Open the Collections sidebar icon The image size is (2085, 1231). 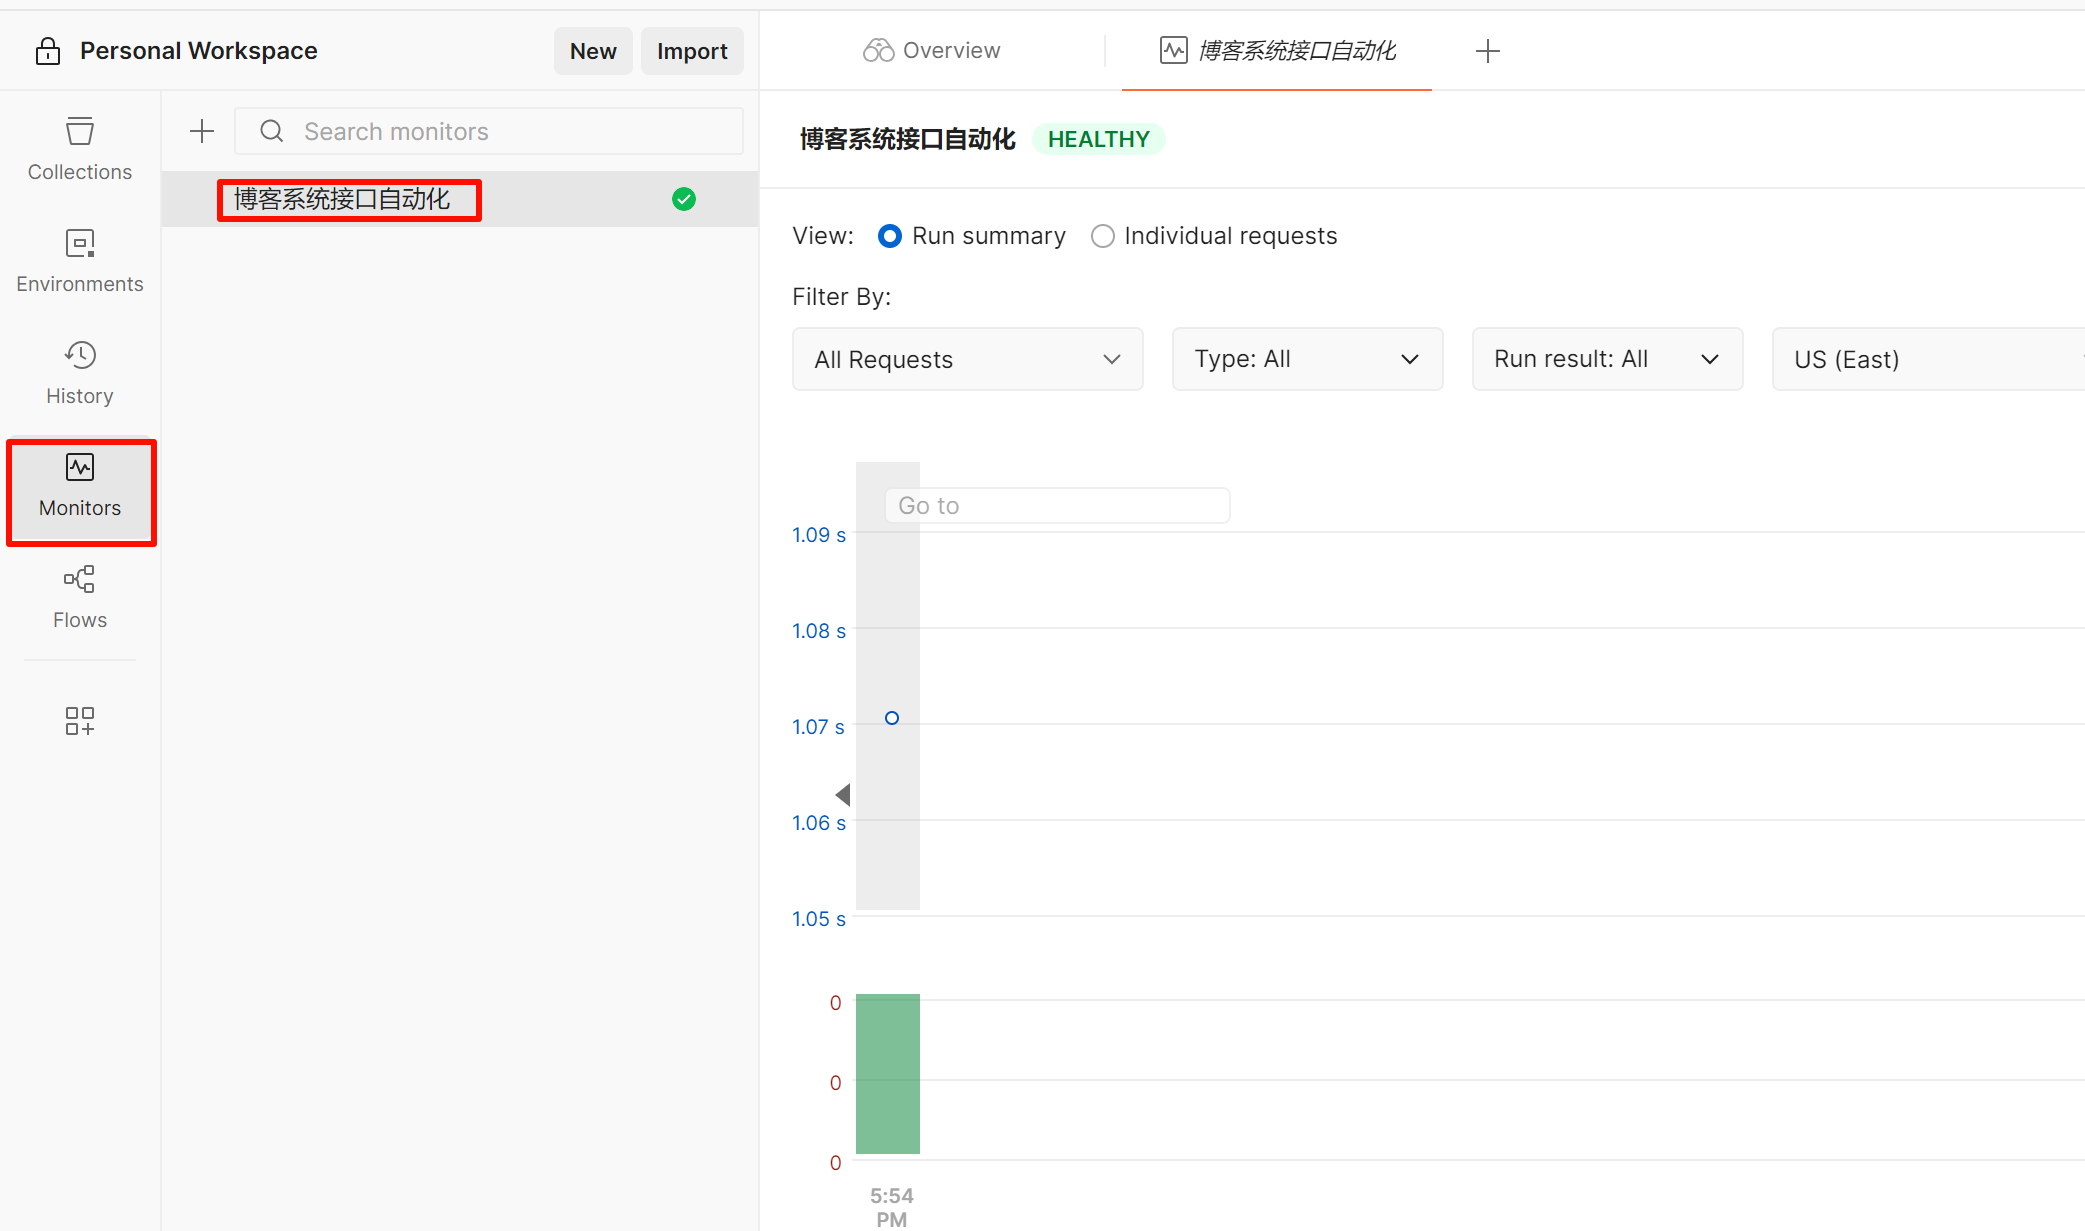click(80, 148)
